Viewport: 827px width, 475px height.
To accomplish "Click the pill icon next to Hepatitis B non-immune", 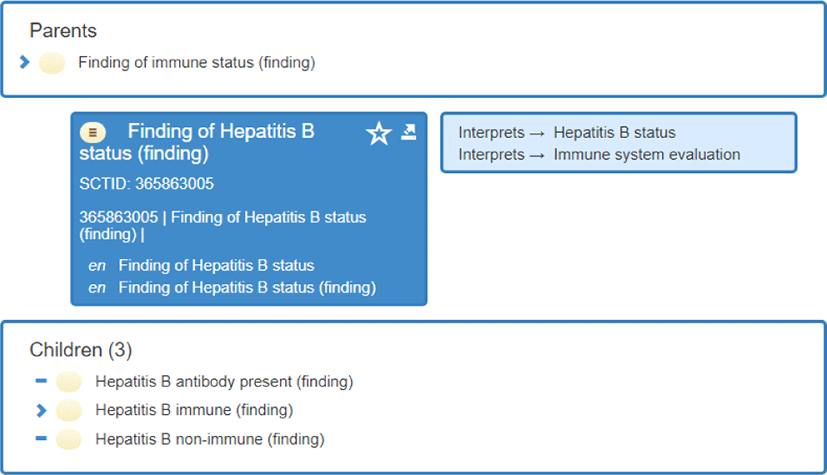I will pyautogui.click(x=69, y=439).
